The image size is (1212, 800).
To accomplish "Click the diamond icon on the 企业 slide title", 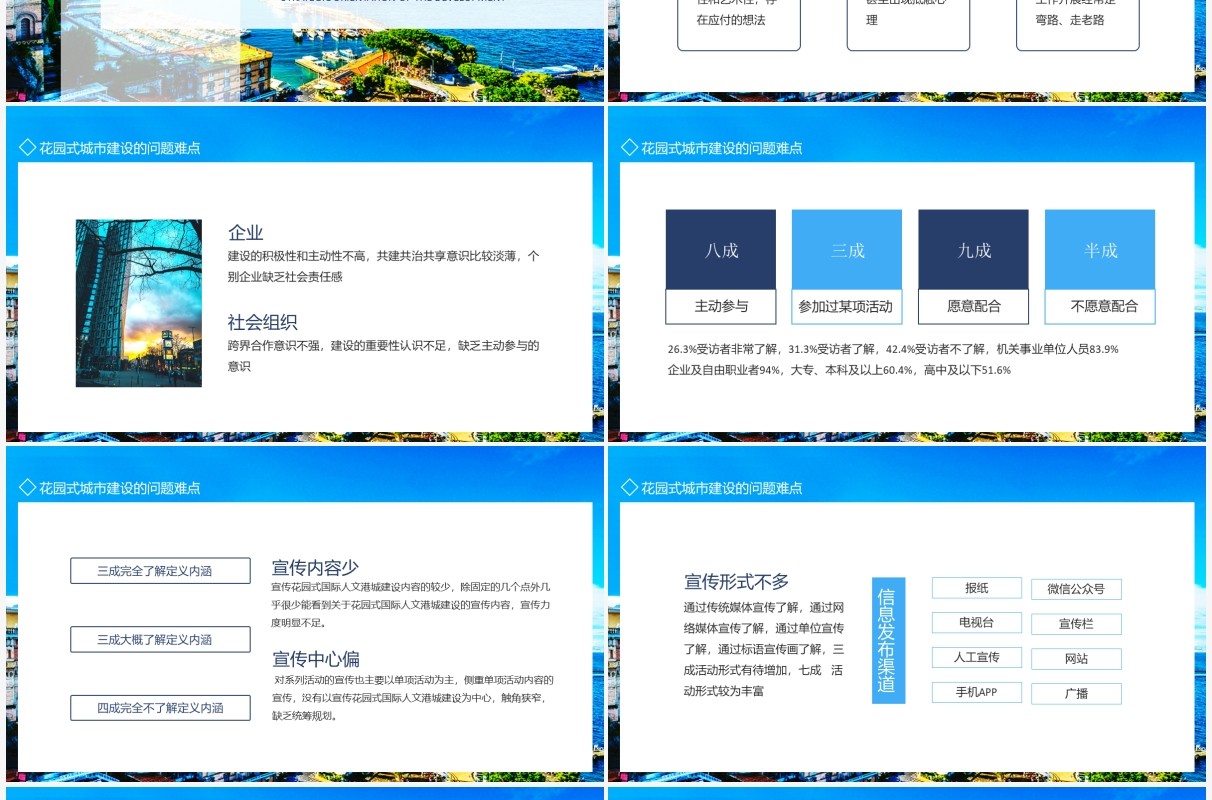I will [27, 148].
